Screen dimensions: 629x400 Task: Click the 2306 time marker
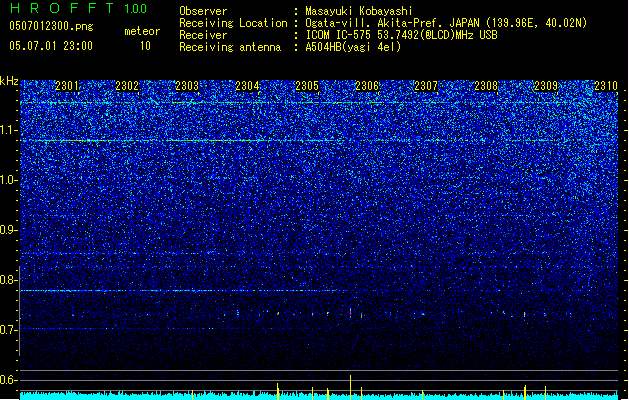click(x=367, y=86)
